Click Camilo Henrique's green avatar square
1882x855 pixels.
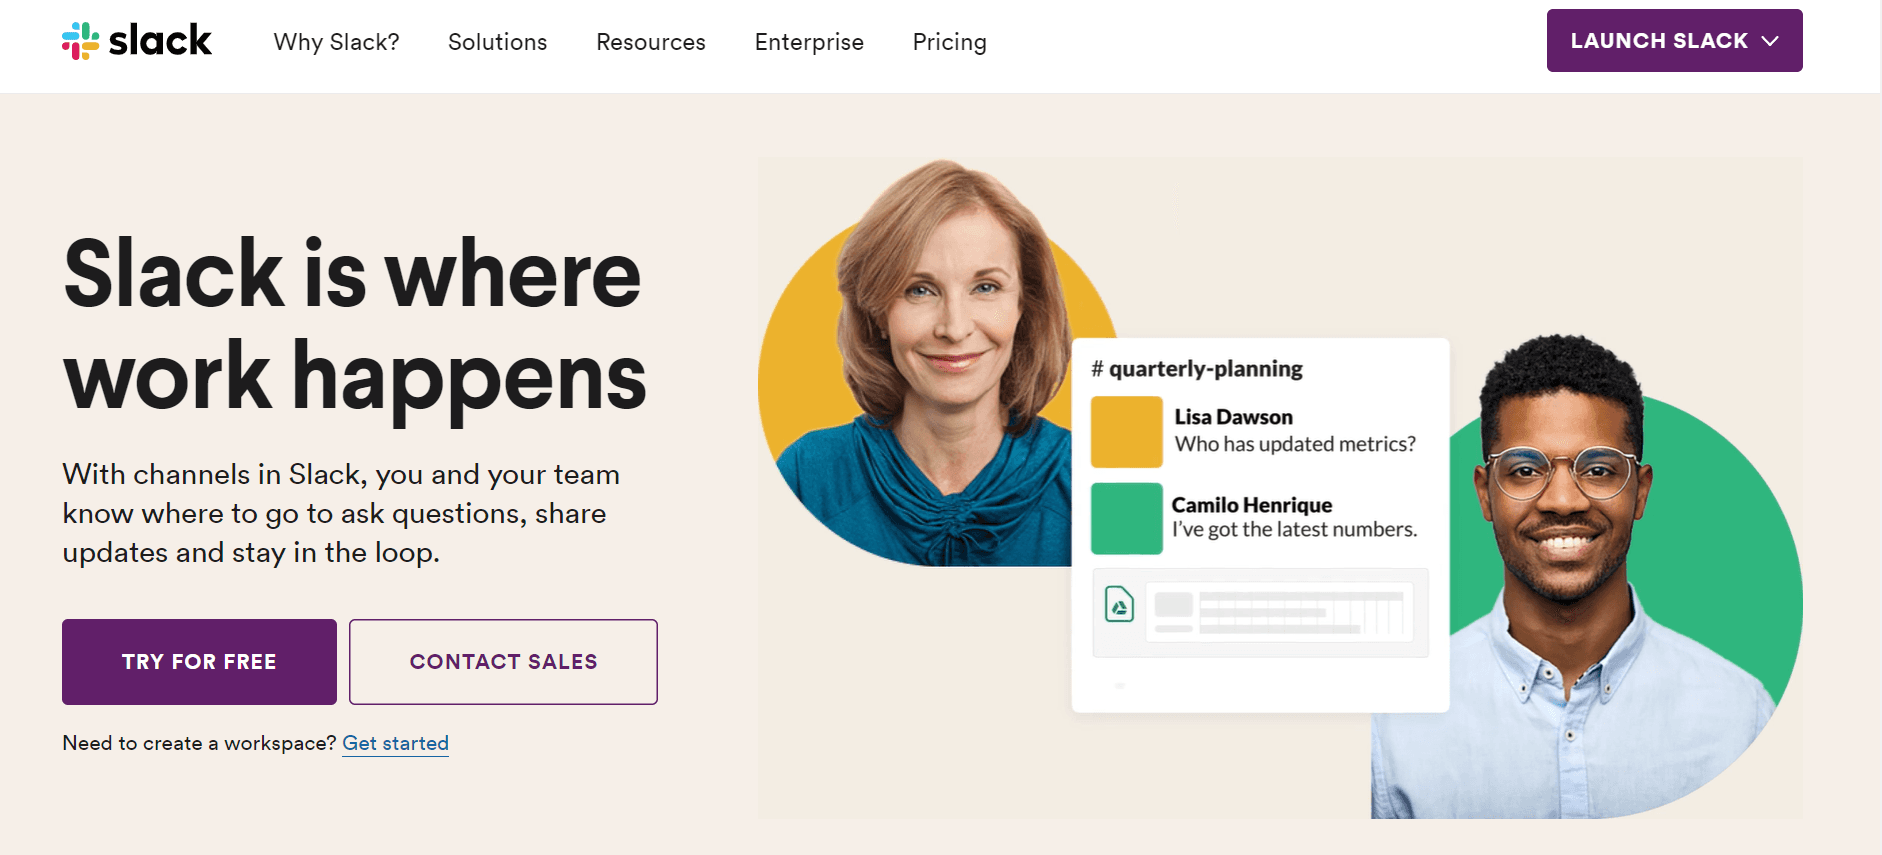tap(1126, 518)
